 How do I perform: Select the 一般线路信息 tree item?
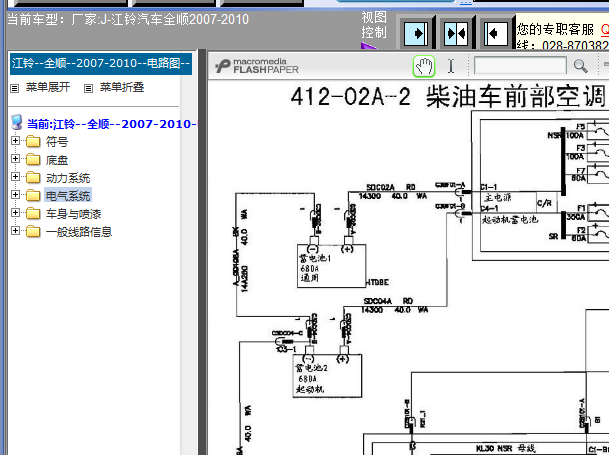[79, 232]
